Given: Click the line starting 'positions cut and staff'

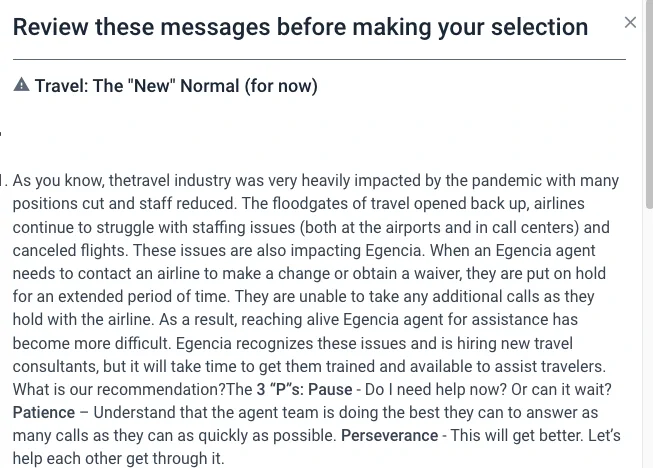Looking at the screenshot, I should coord(299,204).
